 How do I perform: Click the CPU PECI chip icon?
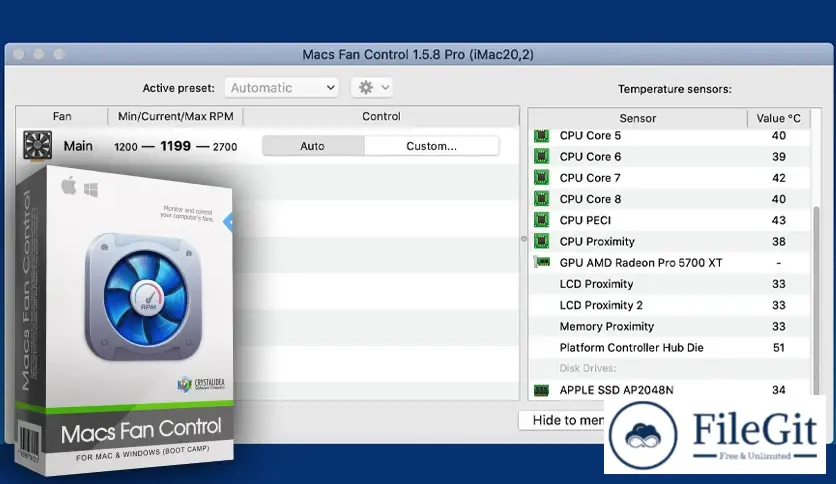pos(541,220)
